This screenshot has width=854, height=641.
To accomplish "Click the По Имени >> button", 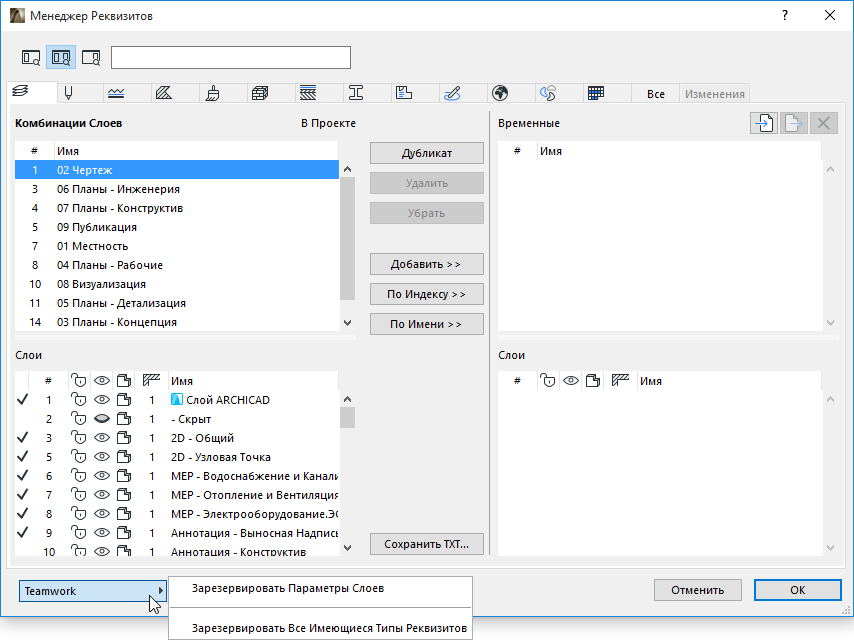I will pos(426,324).
